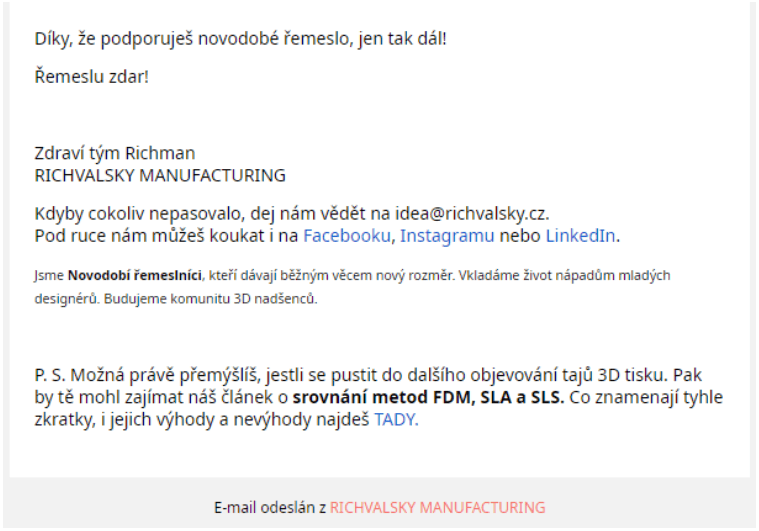Open the Instagramu link

447,236
